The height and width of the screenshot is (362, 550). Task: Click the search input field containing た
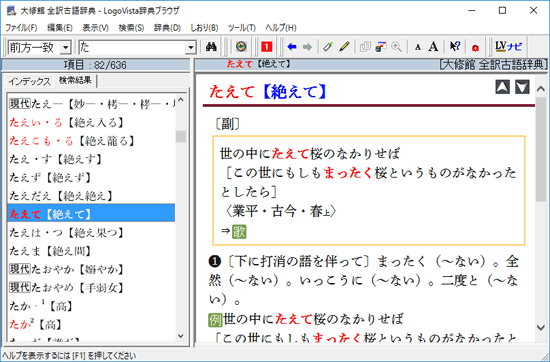[x=132, y=47]
